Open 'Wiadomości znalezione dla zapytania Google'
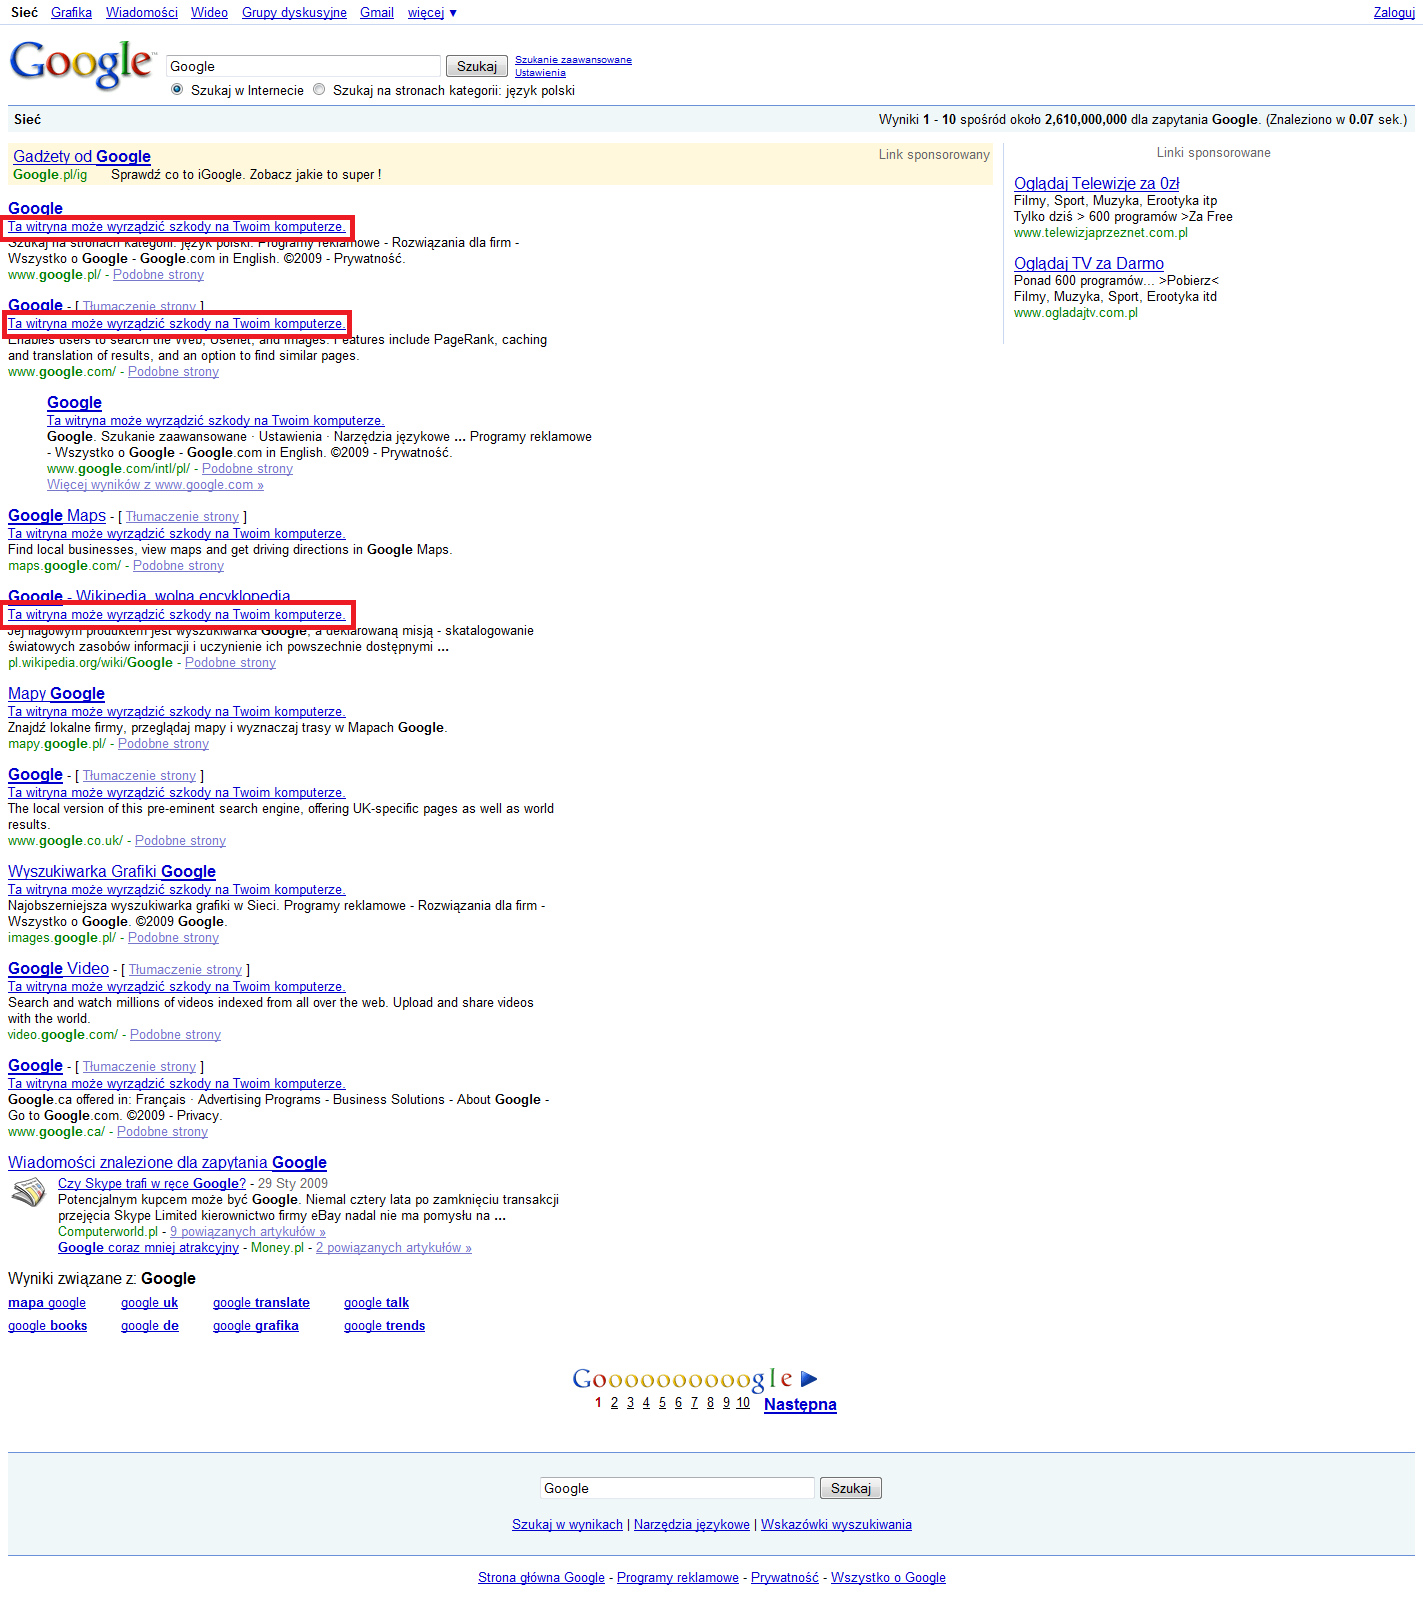 coord(167,1162)
